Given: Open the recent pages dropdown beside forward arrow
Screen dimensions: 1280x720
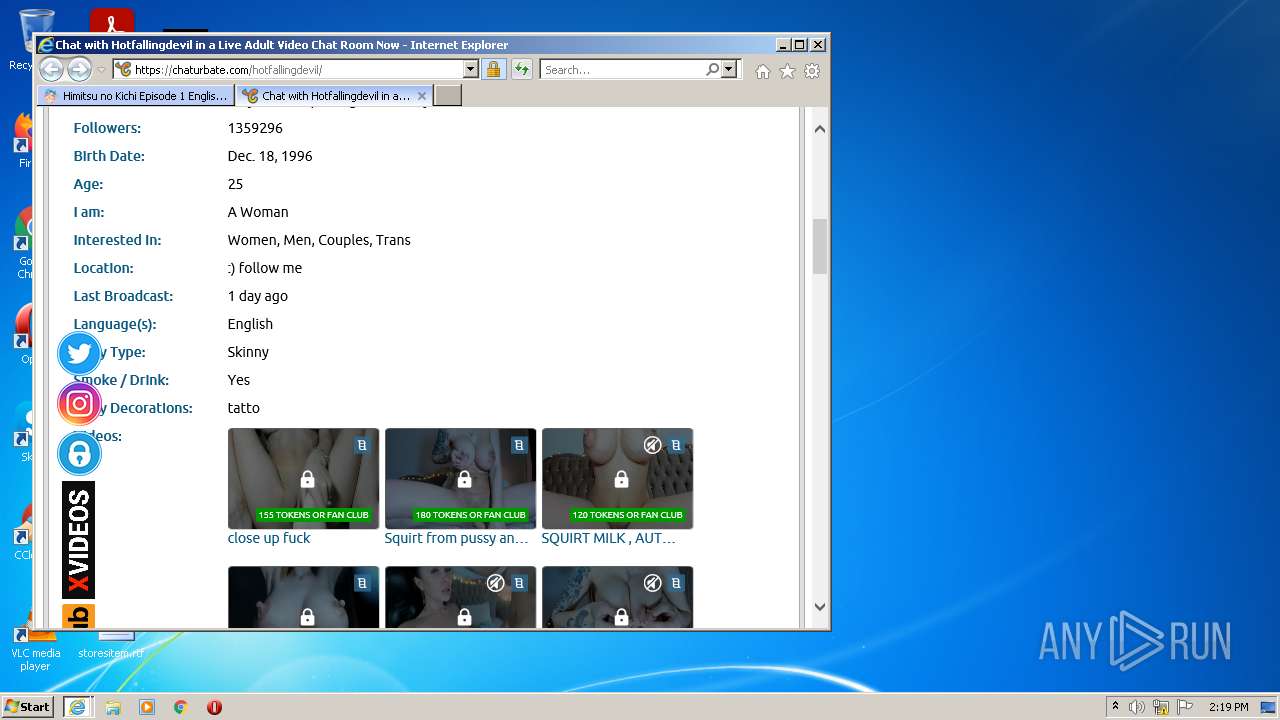Looking at the screenshot, I should click(x=101, y=70).
